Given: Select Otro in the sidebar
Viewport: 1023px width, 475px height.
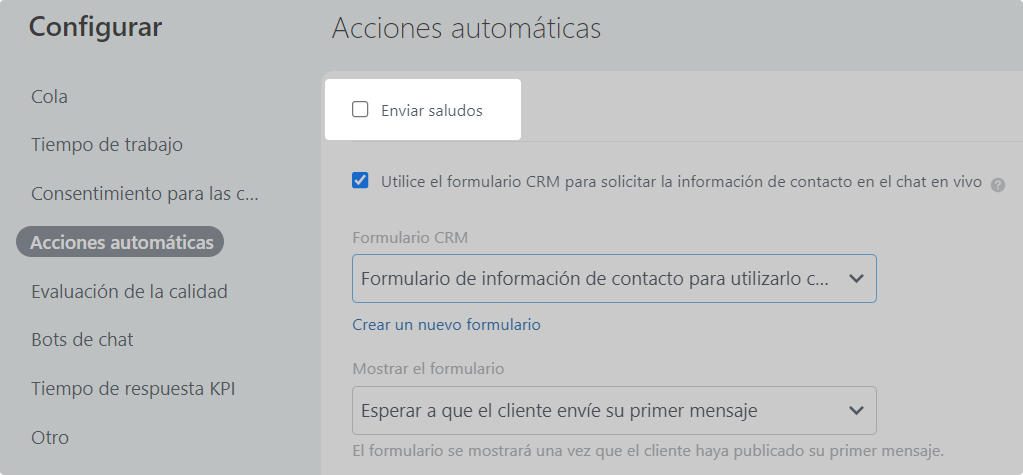Looking at the screenshot, I should pos(50,437).
